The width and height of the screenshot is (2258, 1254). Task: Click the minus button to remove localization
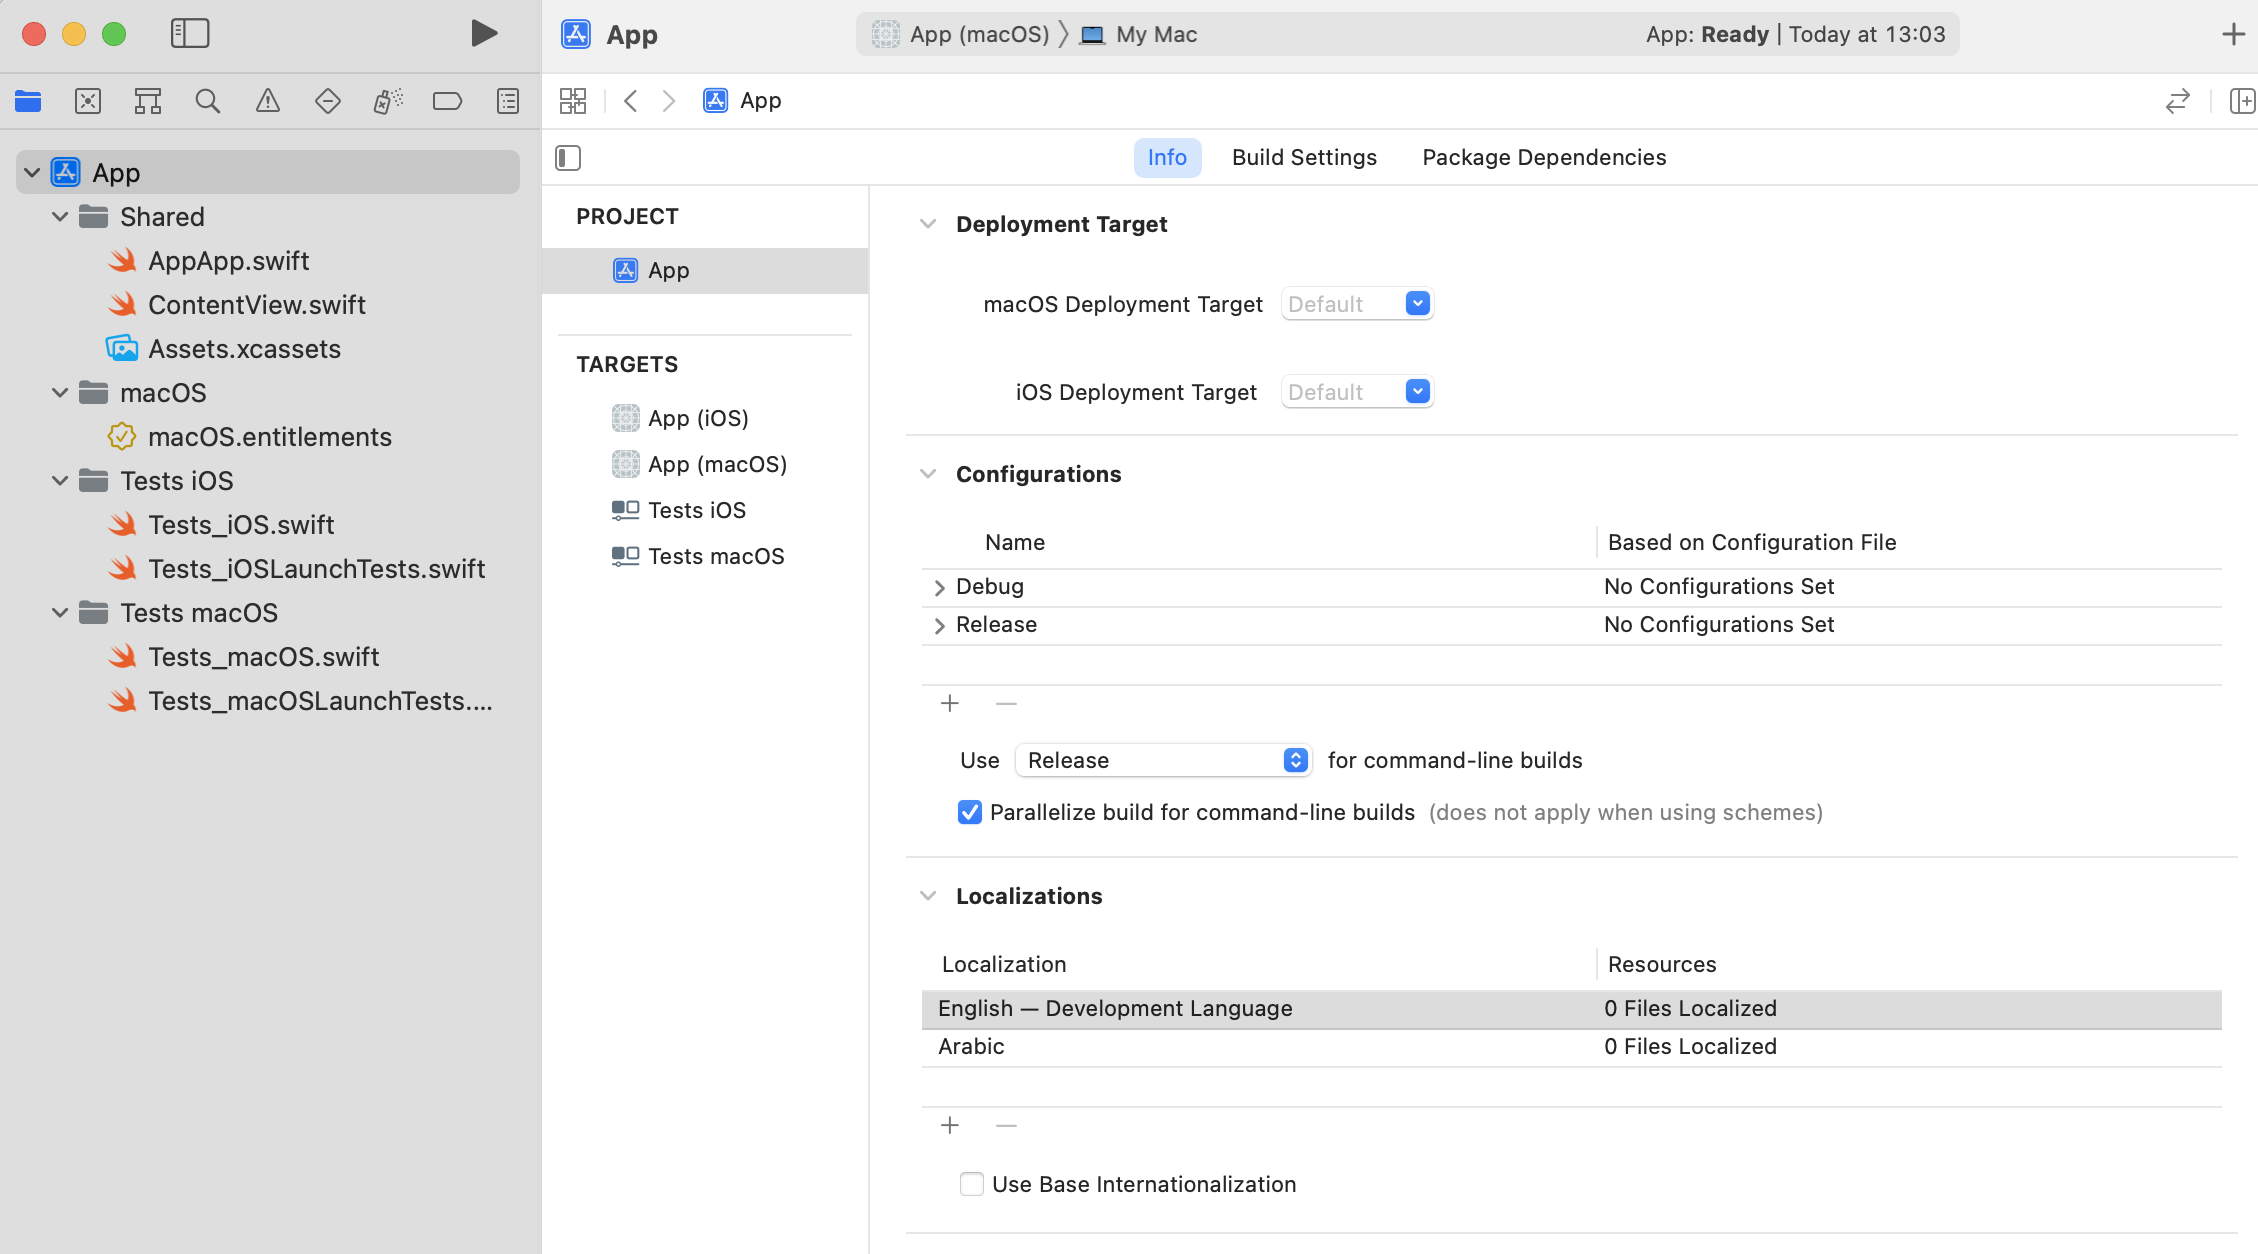pyautogui.click(x=1006, y=1124)
